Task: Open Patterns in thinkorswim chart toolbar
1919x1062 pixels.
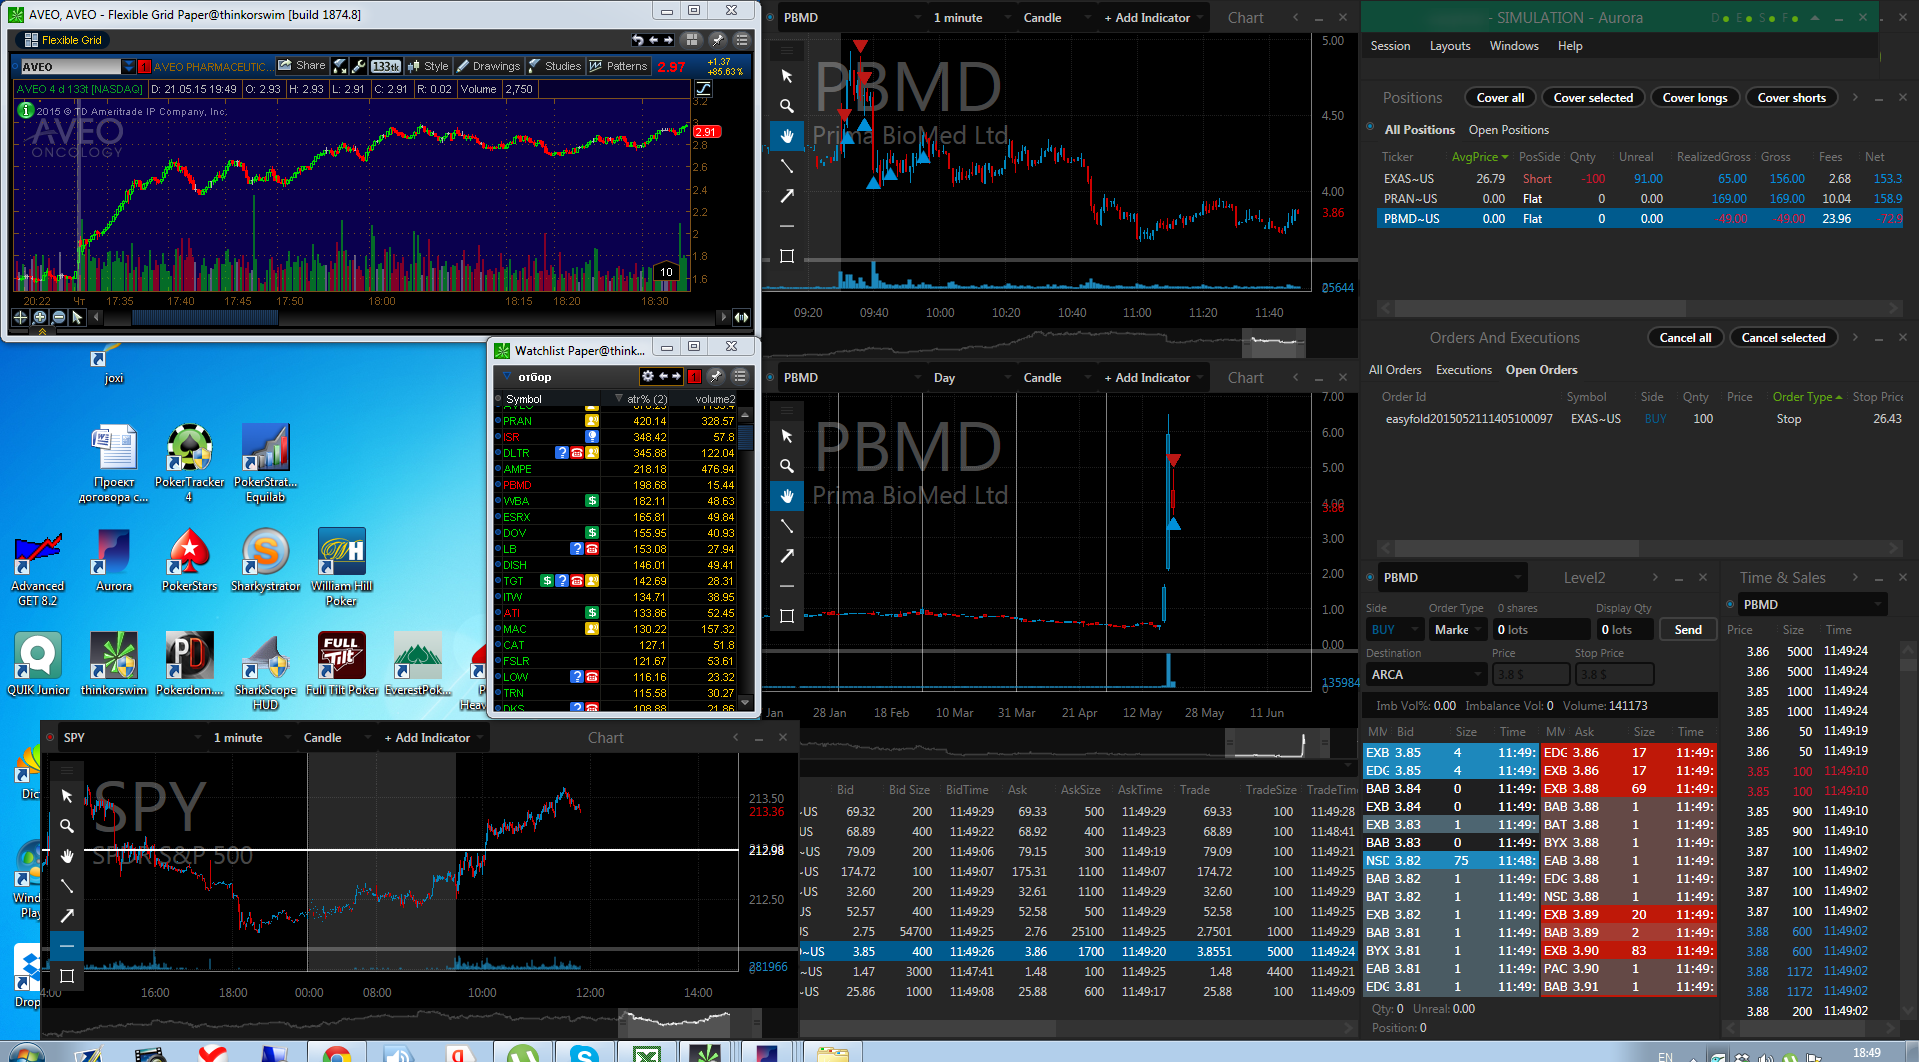Action: pos(619,66)
